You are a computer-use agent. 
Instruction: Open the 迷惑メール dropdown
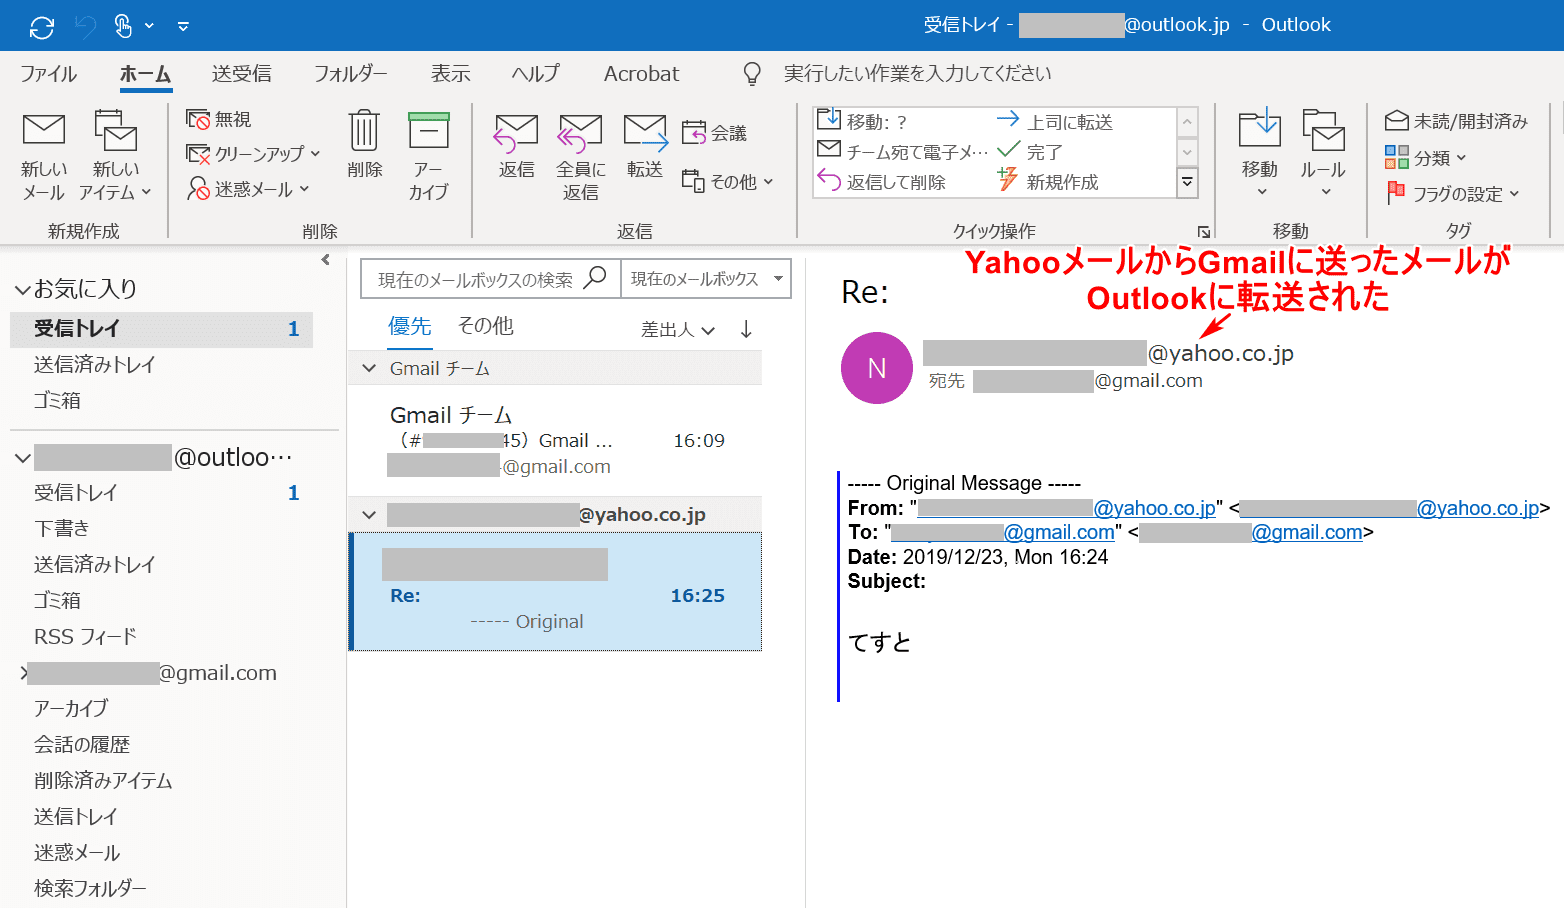pos(248,189)
